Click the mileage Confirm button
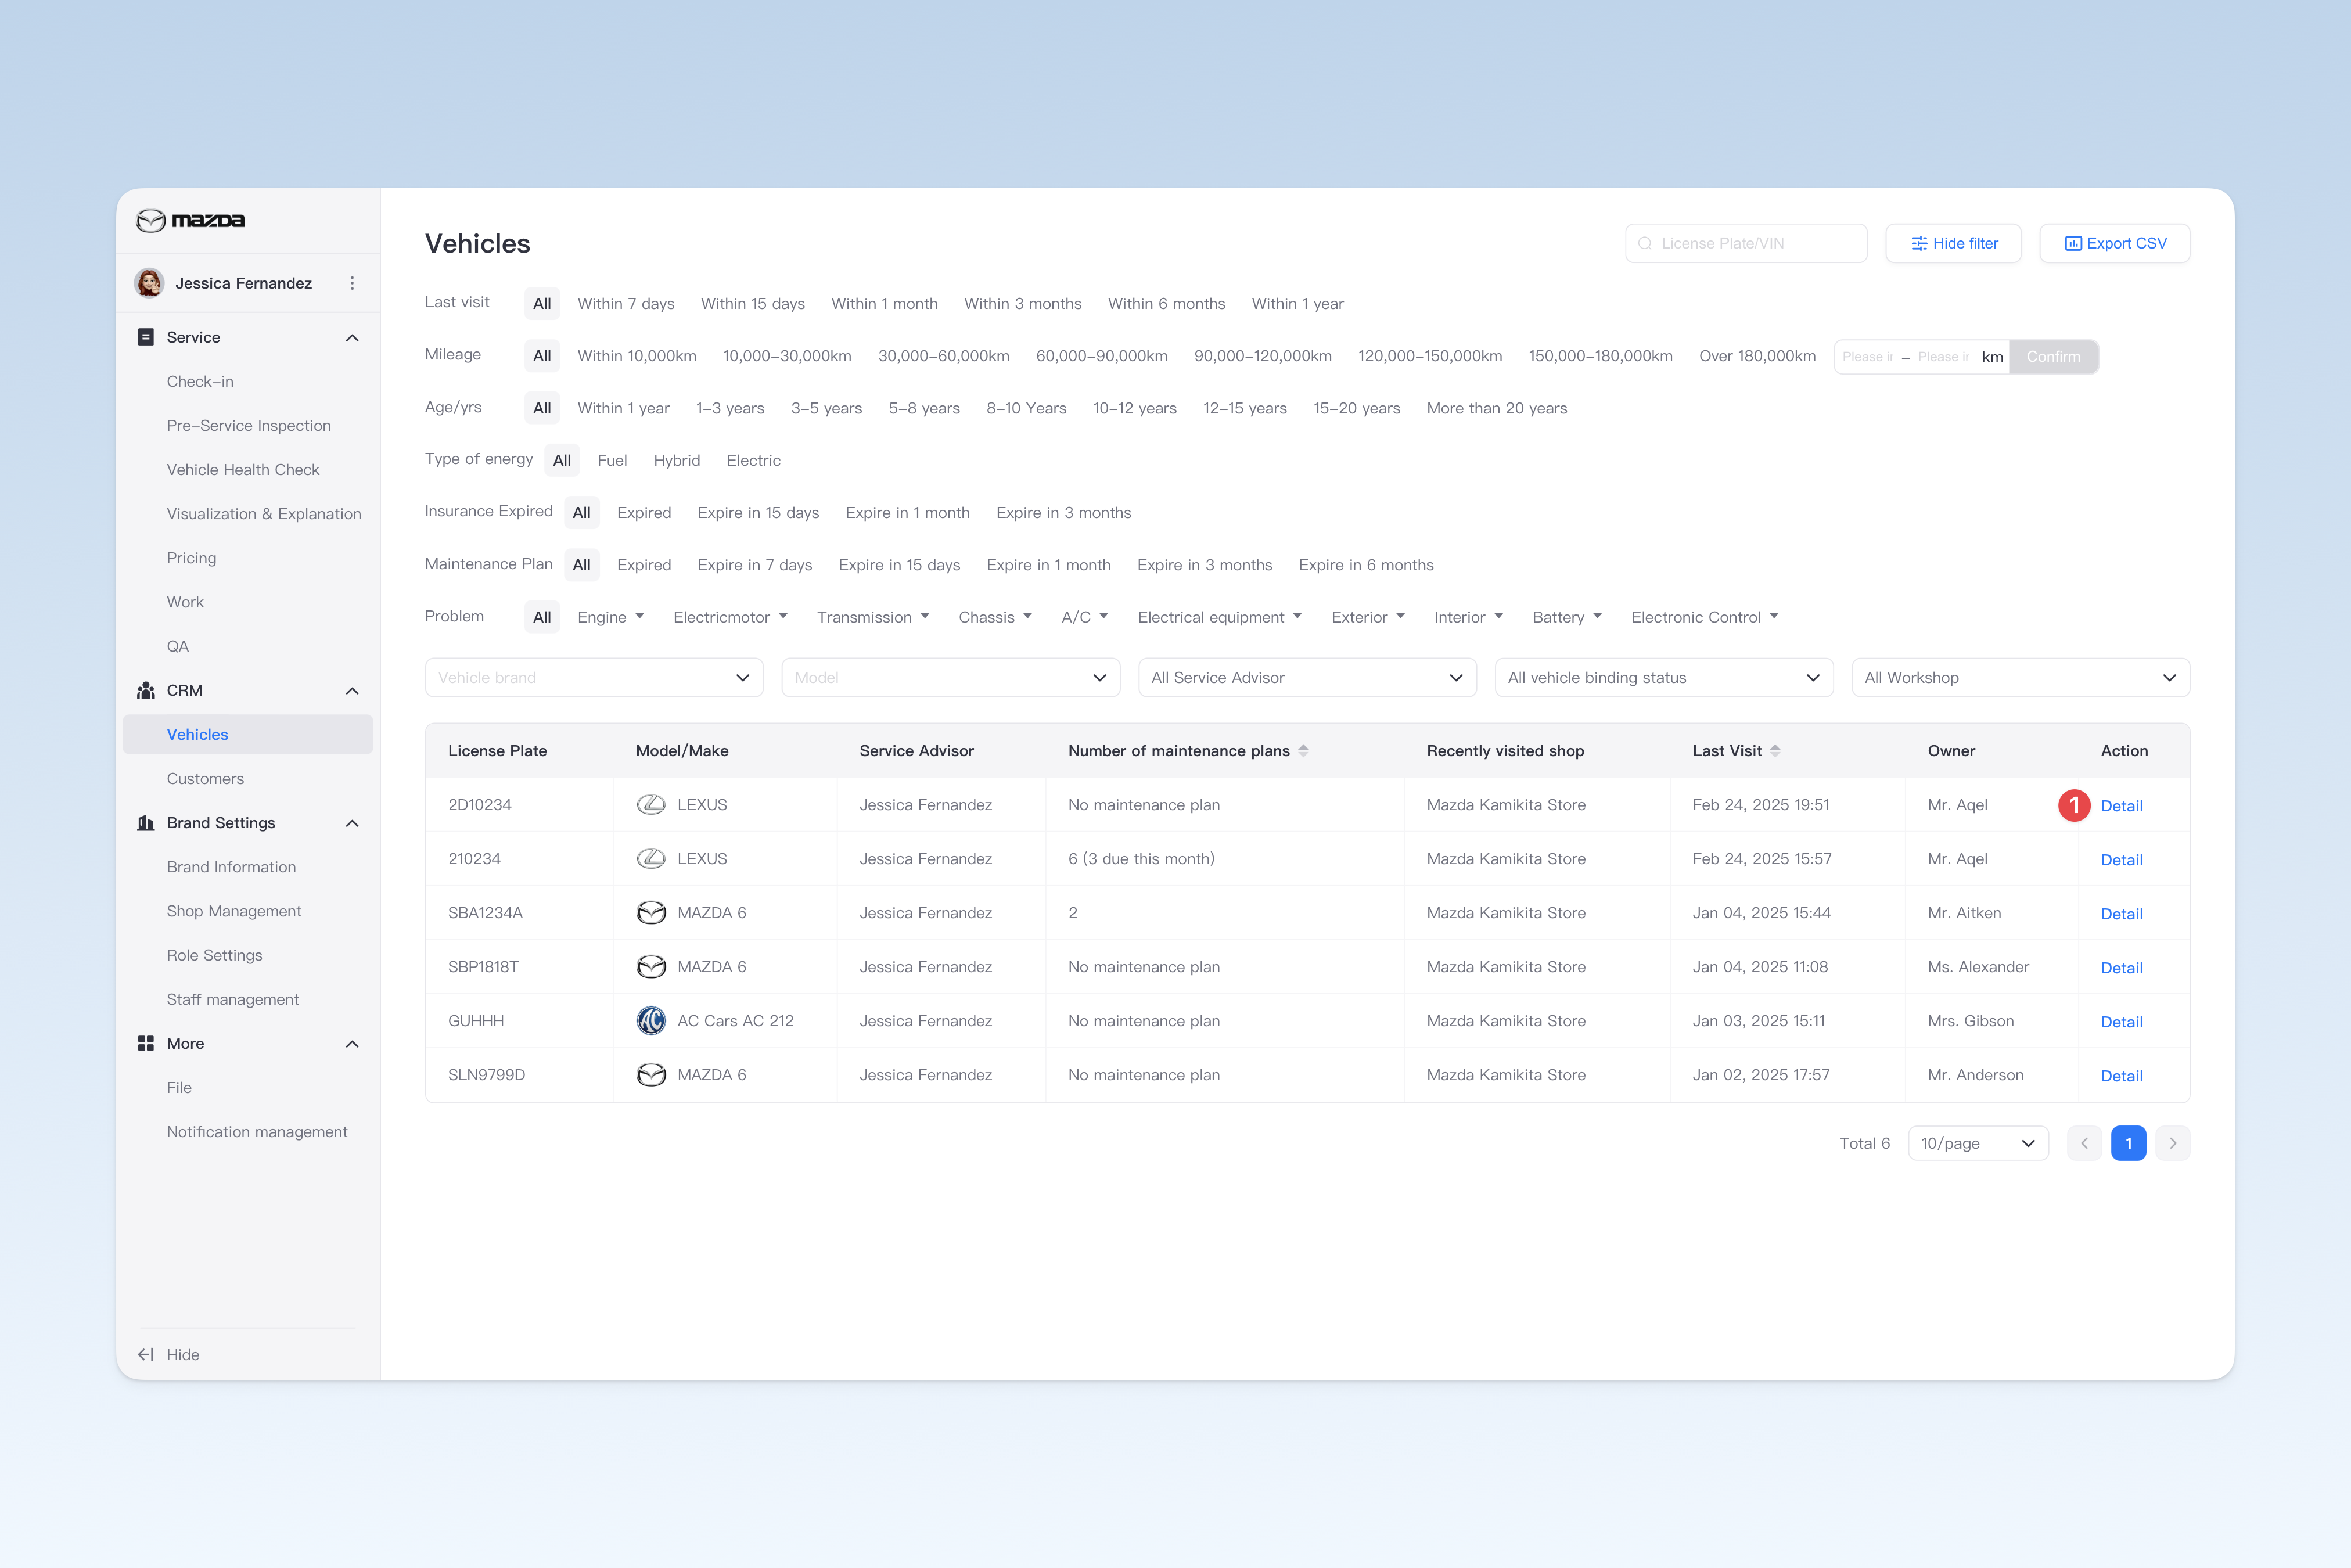The image size is (2351, 1568). (2053, 357)
